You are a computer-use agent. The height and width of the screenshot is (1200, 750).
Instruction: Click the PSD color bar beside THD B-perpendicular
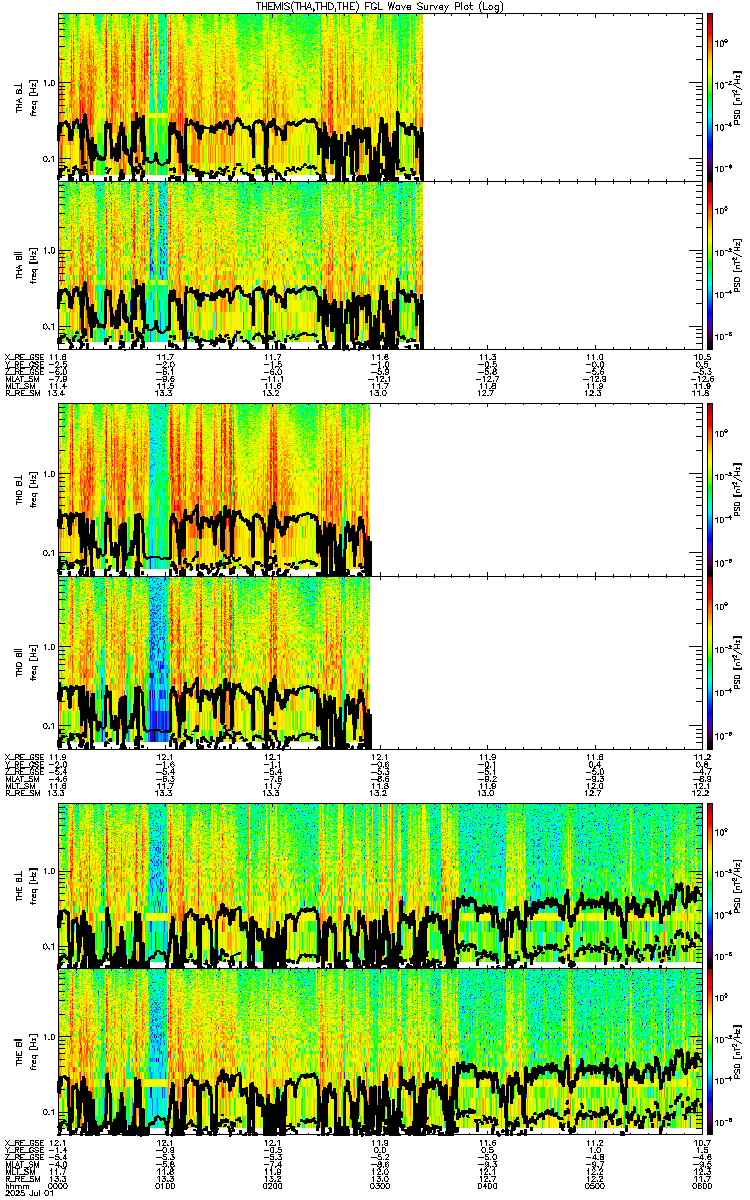(x=709, y=488)
